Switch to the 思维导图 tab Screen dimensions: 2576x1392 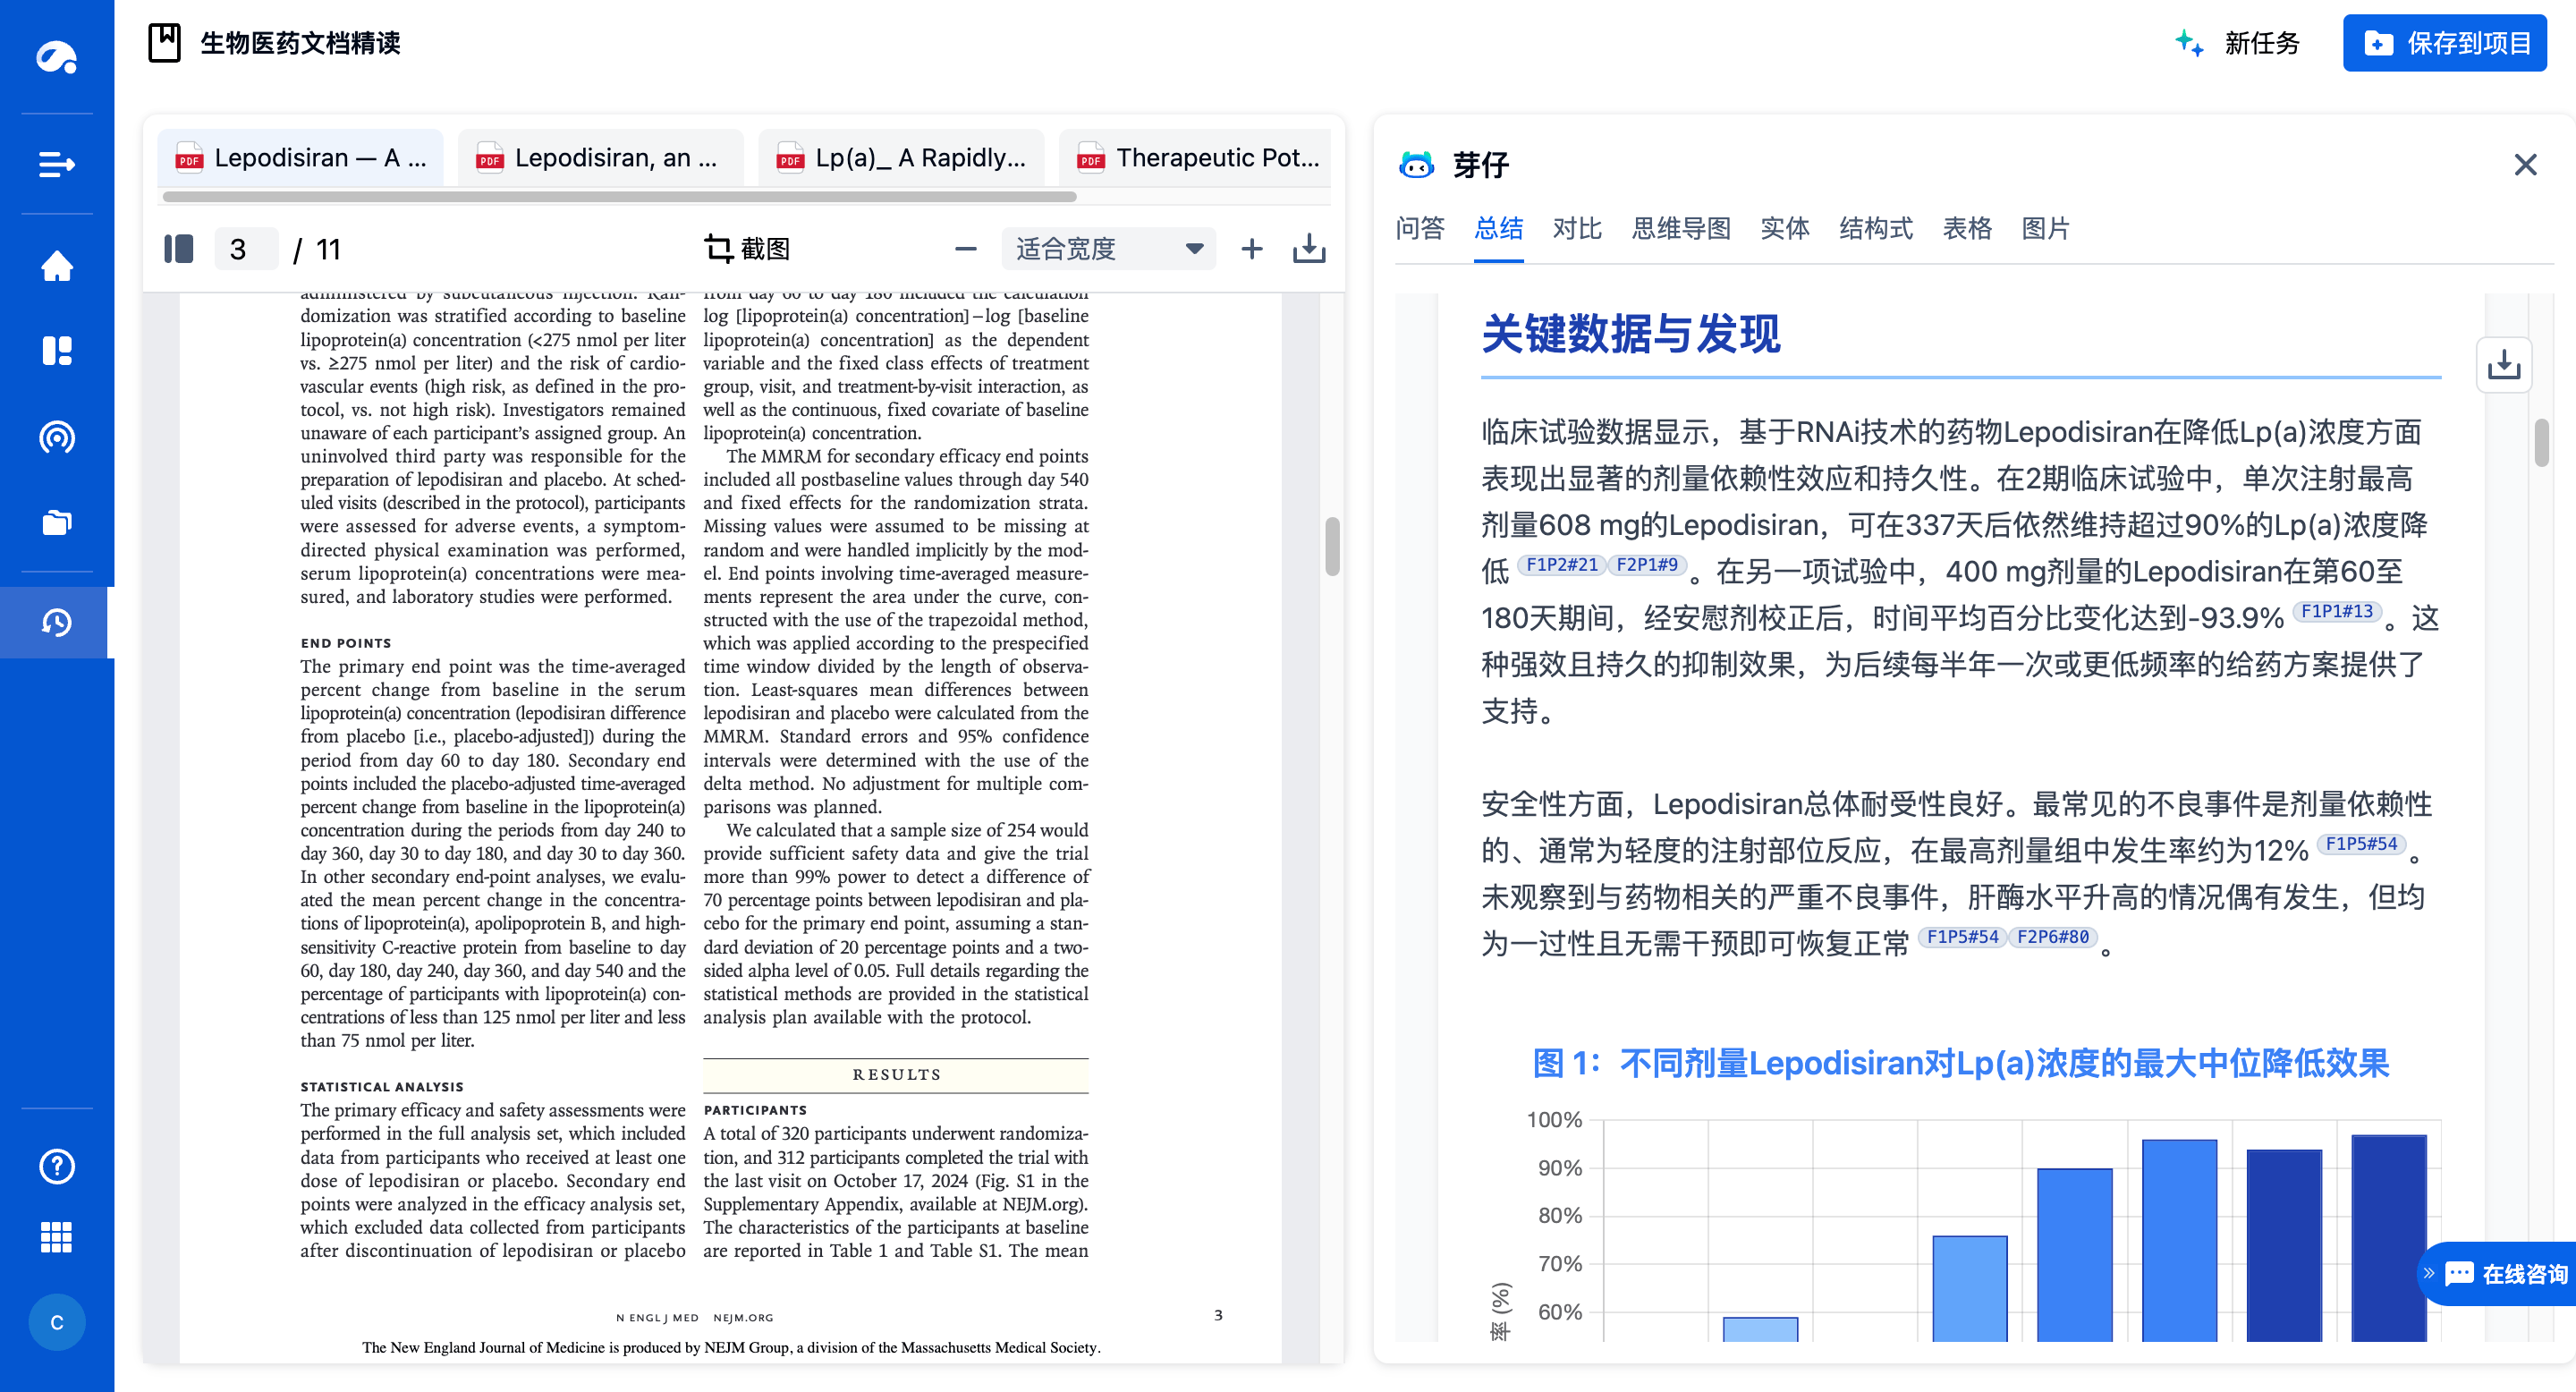(1682, 229)
